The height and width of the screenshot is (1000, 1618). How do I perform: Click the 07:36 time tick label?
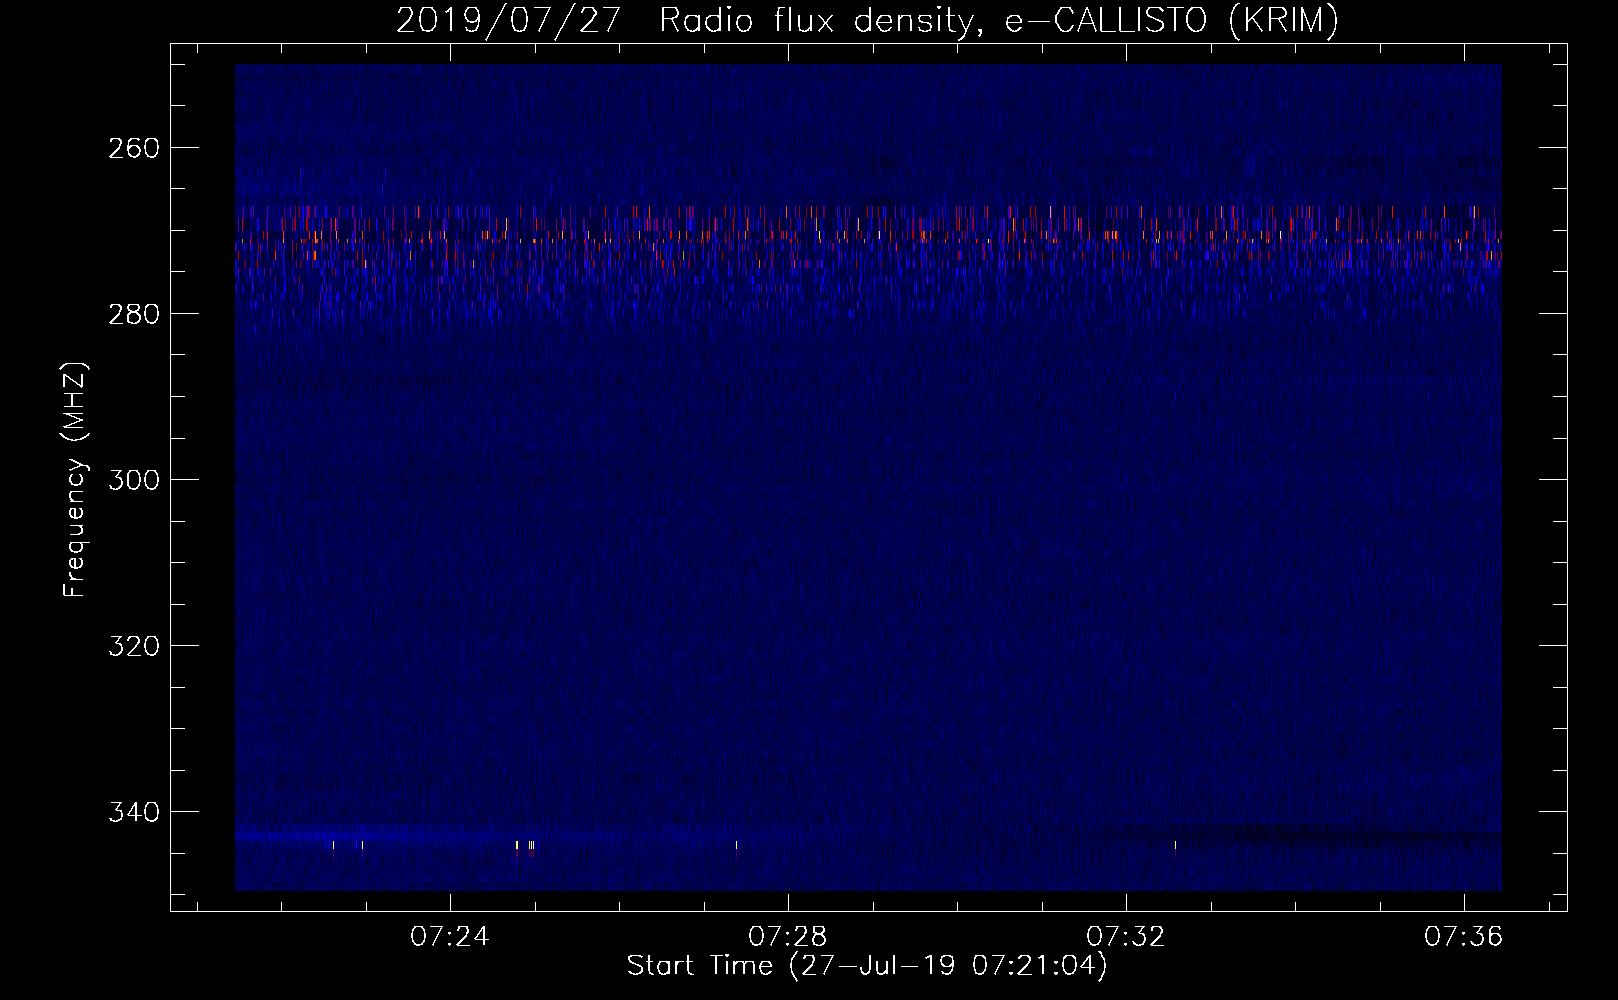point(1464,937)
